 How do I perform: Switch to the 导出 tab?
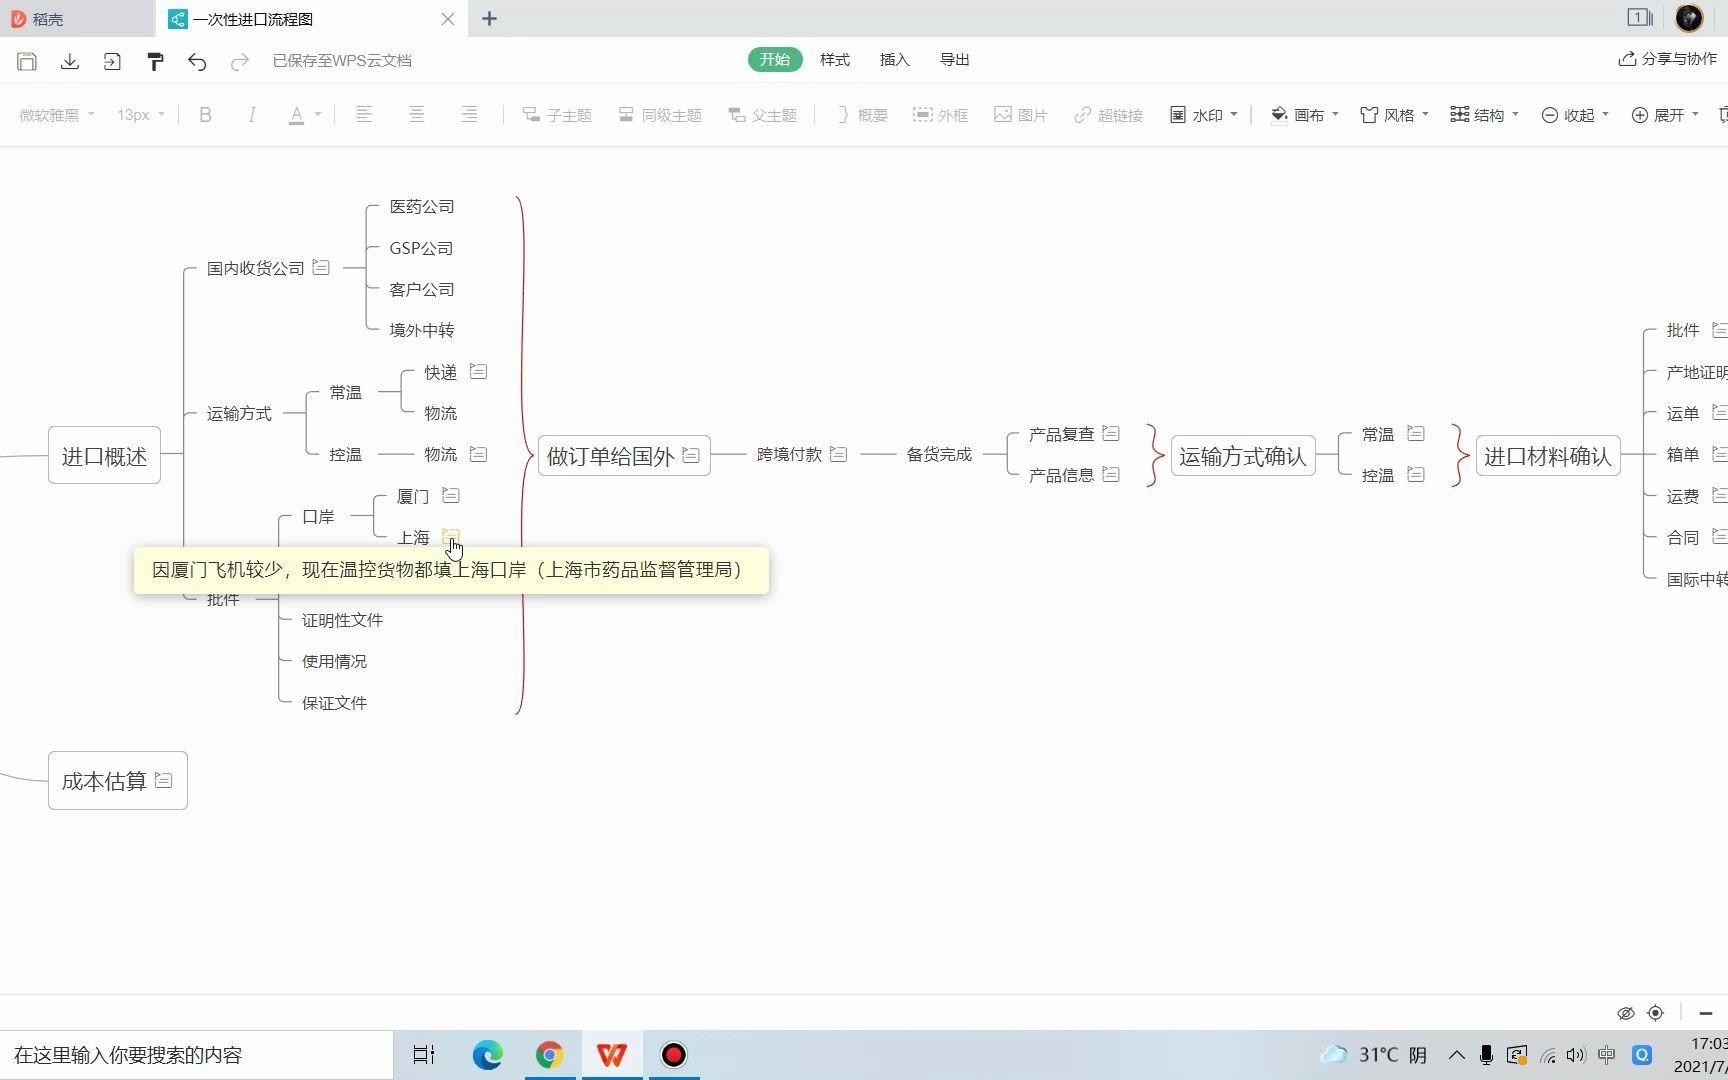pyautogui.click(x=955, y=60)
